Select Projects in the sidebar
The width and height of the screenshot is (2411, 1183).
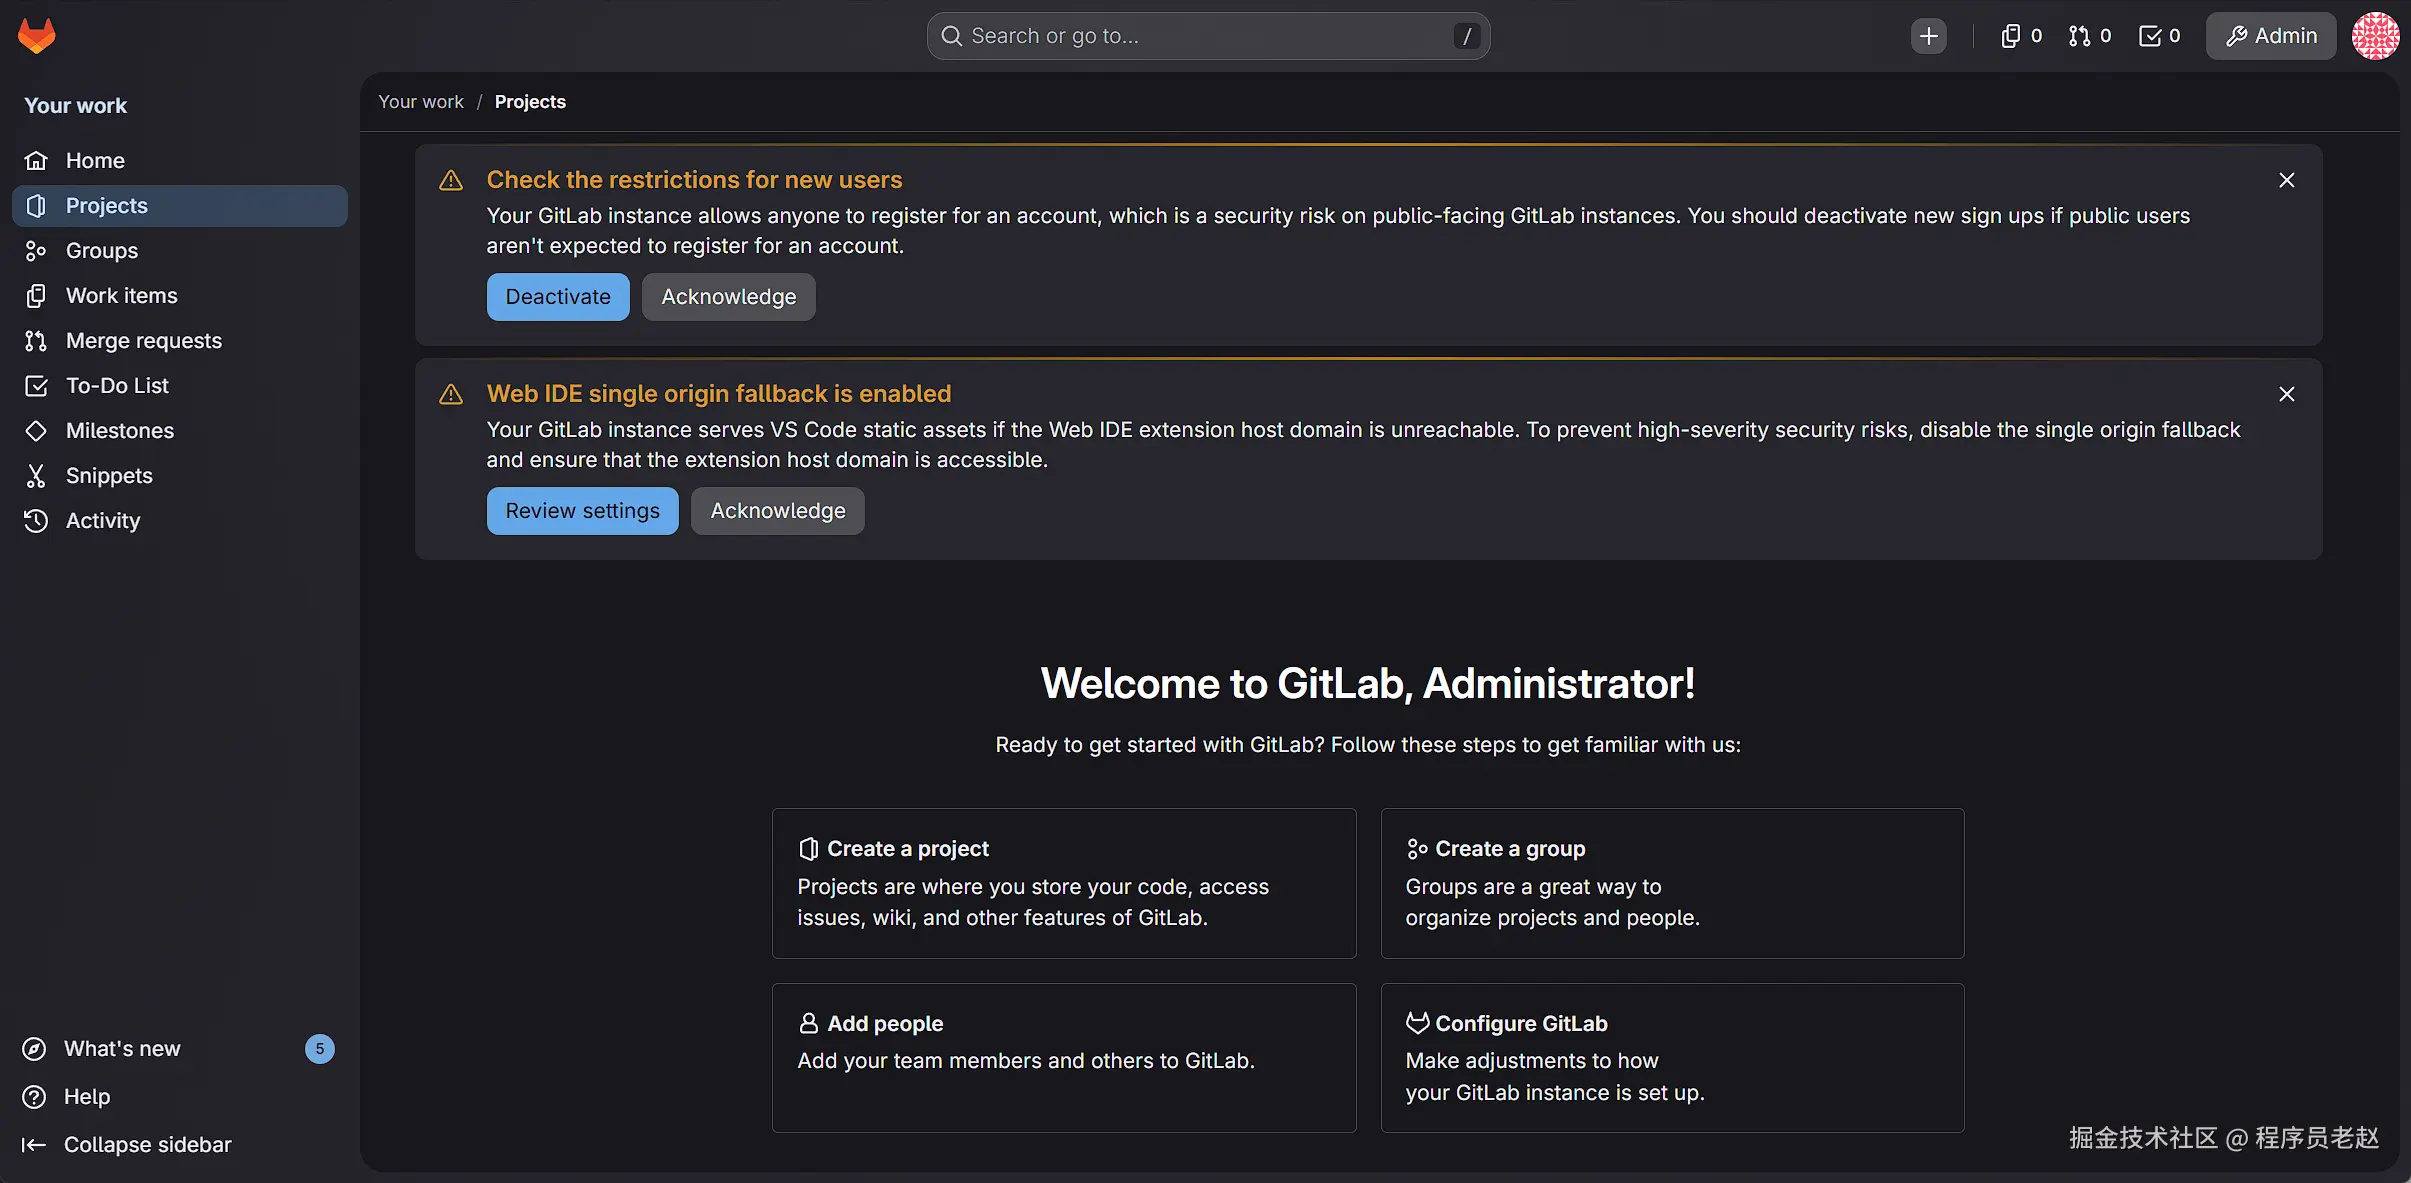click(x=180, y=206)
